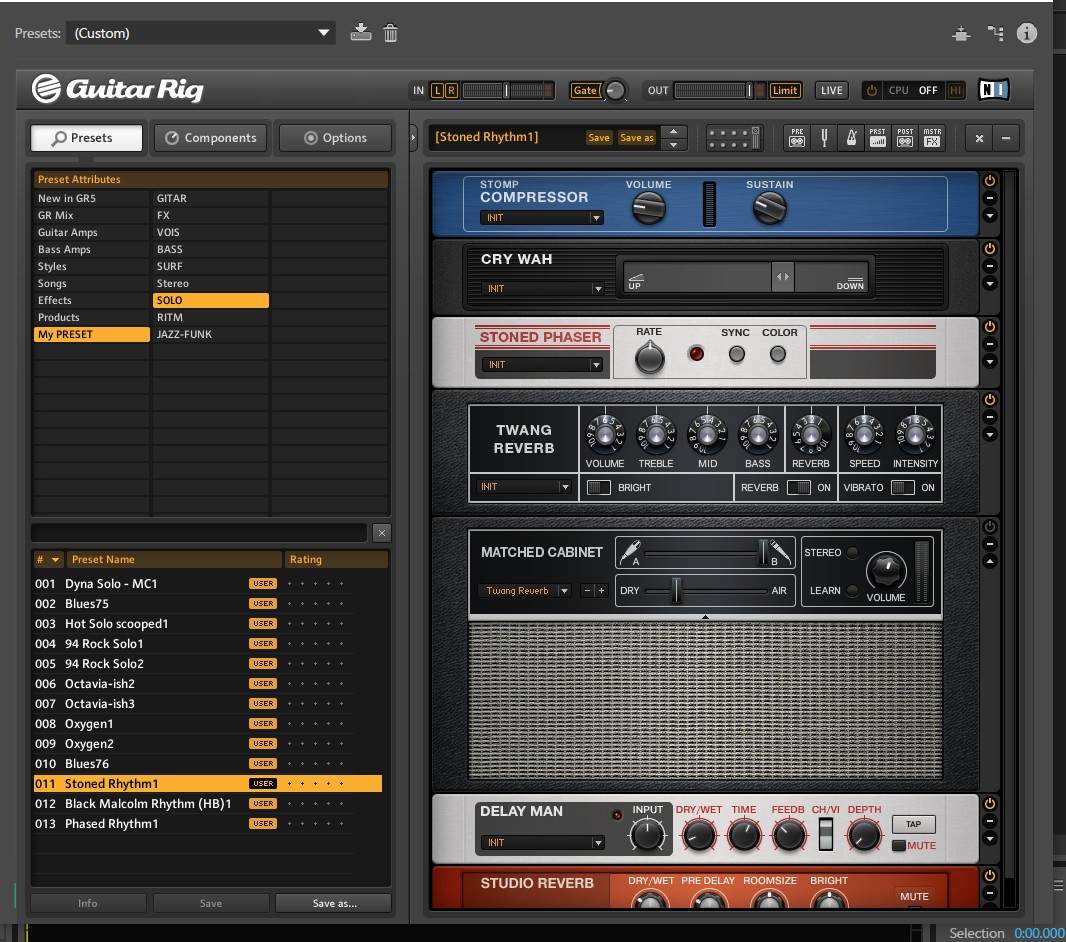Click the Native Instruments NI logo

point(993,90)
